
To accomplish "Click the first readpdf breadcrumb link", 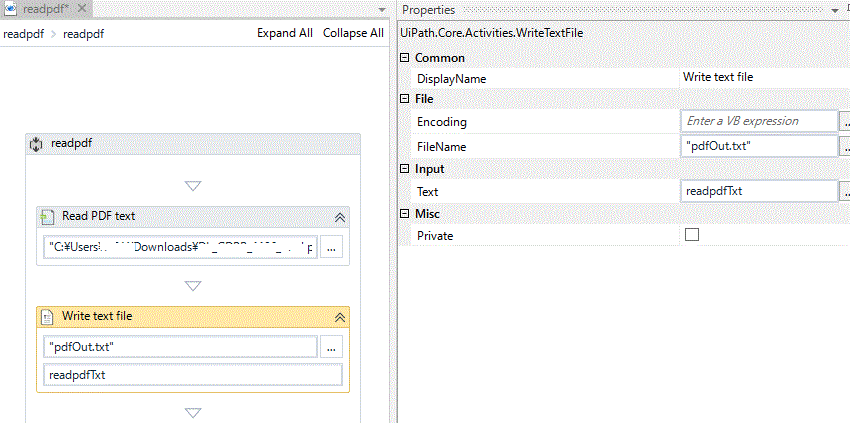I will (x=23, y=34).
